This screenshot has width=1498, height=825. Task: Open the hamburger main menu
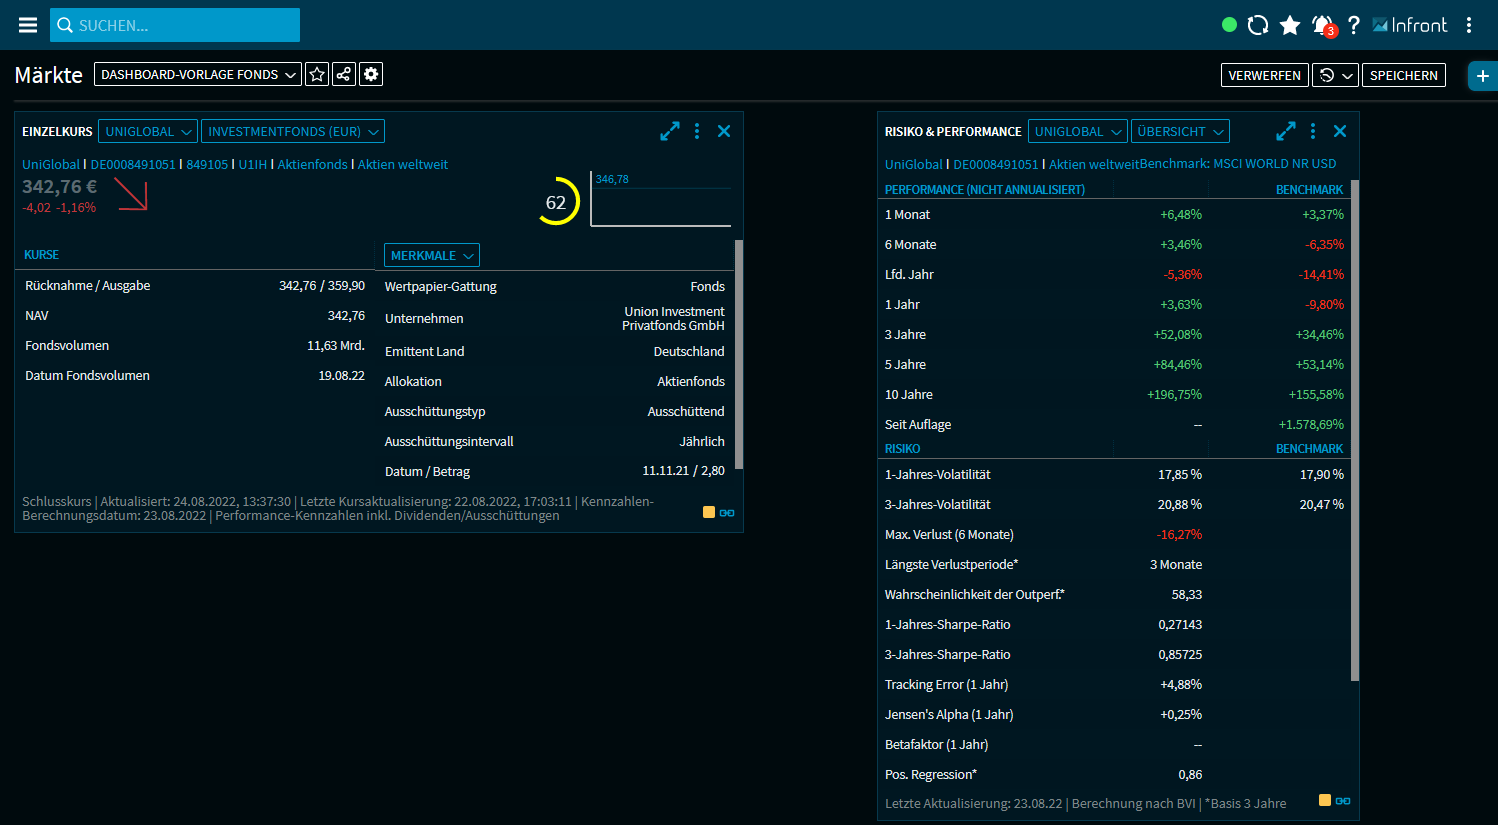tap(27, 25)
